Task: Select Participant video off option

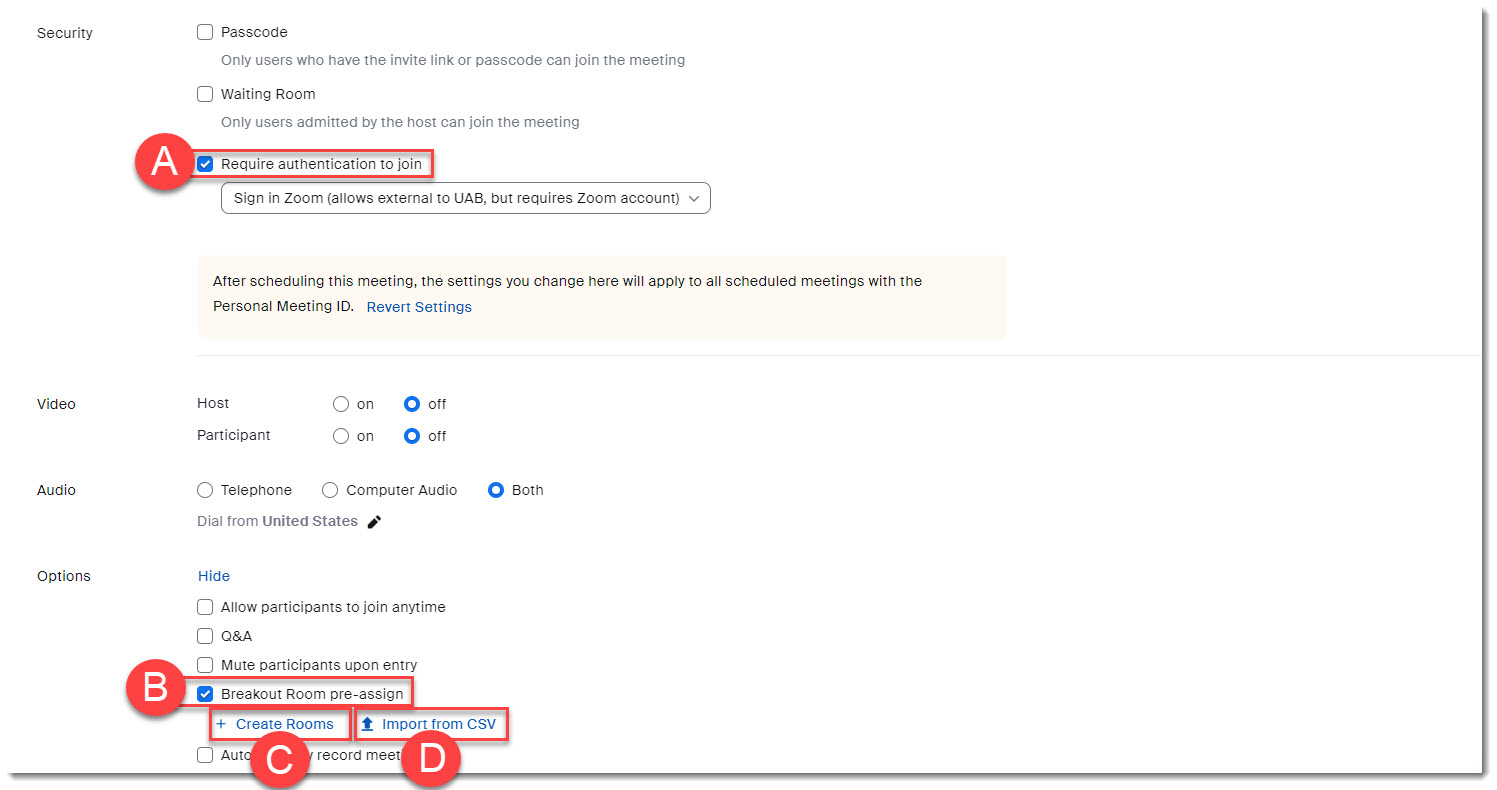Action: 412,436
